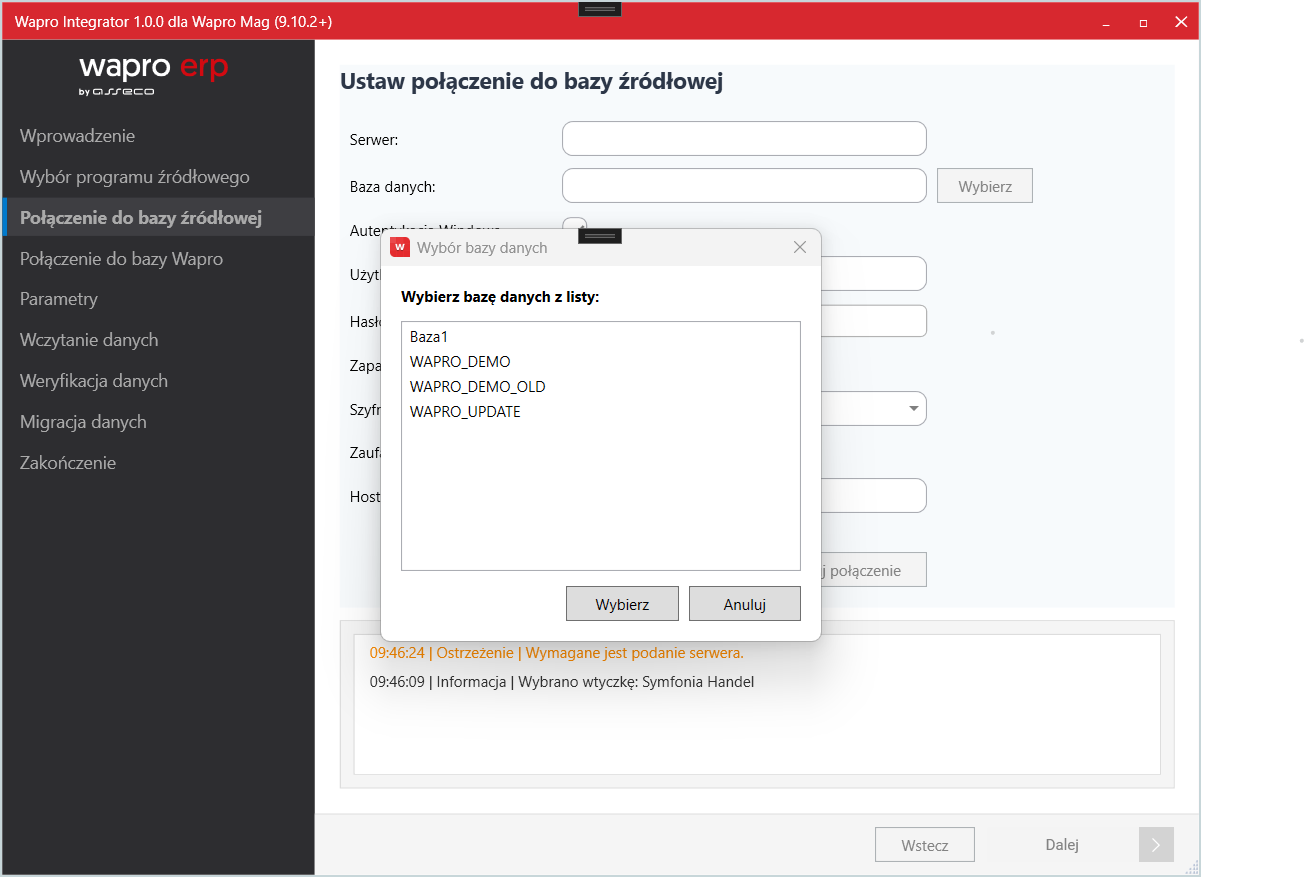Click the wapro erp logo
This screenshot has width=1304, height=877.
pyautogui.click(x=154, y=75)
